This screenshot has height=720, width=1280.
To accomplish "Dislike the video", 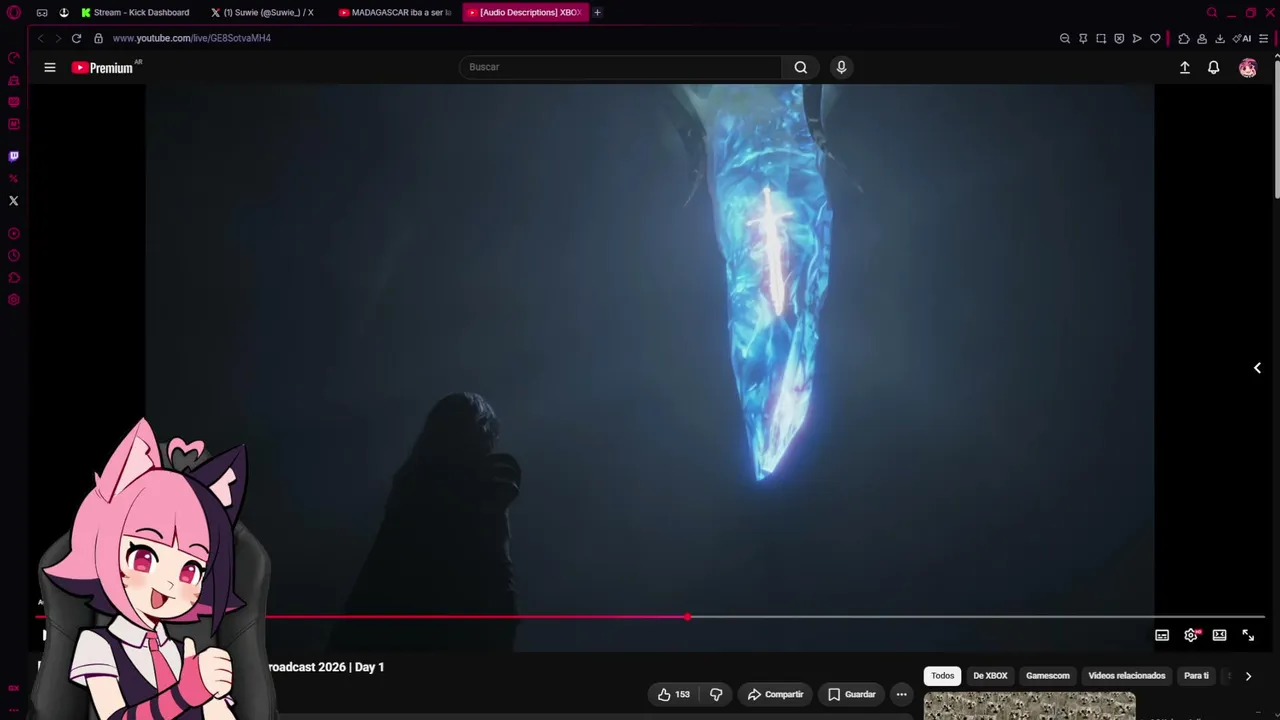I will click(716, 694).
